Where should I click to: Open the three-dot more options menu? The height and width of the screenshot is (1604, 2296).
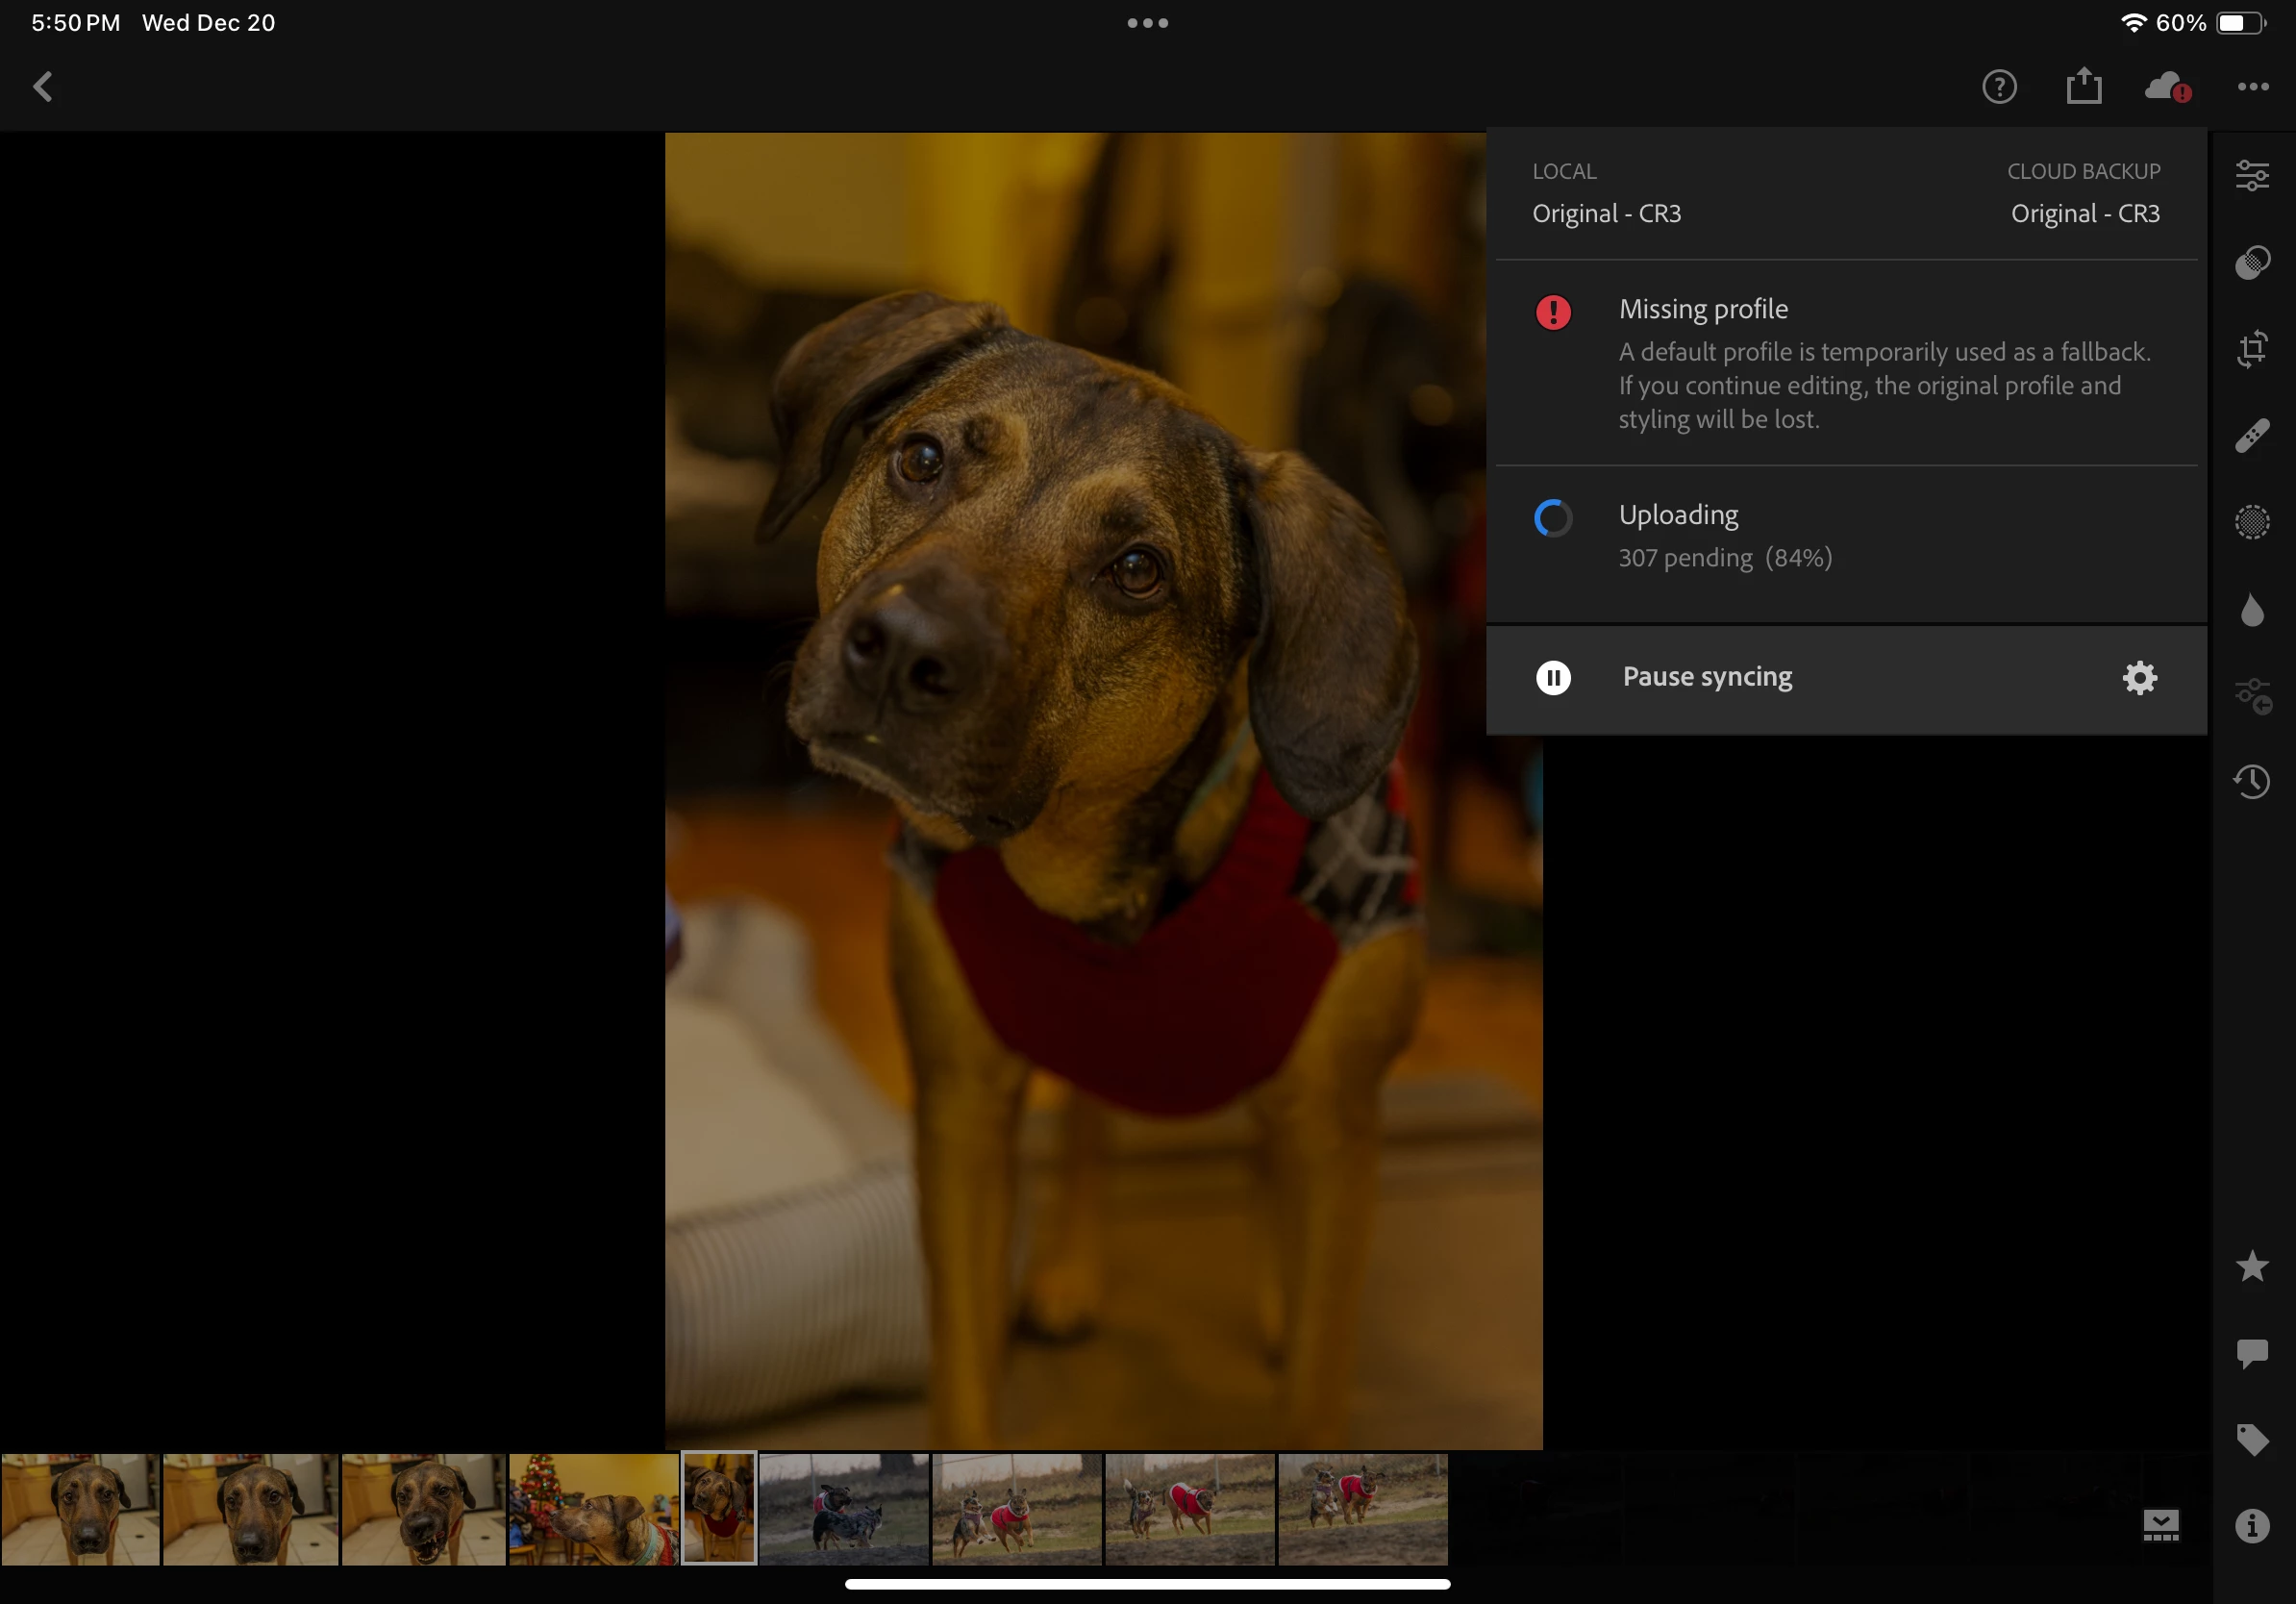(x=2252, y=87)
